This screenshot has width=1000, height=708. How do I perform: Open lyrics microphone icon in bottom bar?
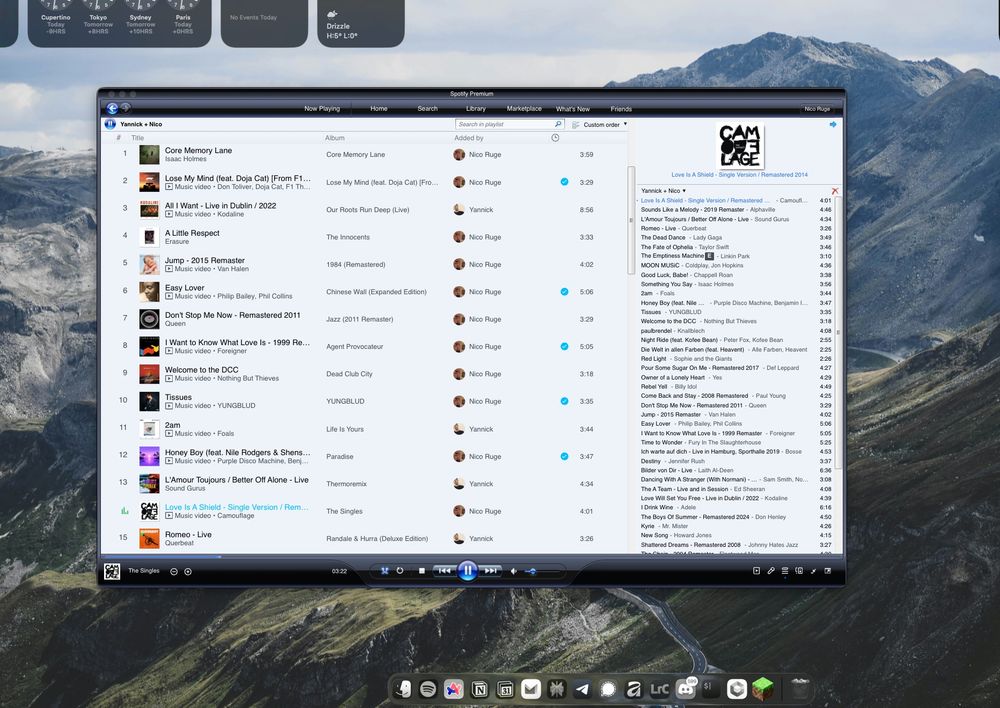pos(771,571)
